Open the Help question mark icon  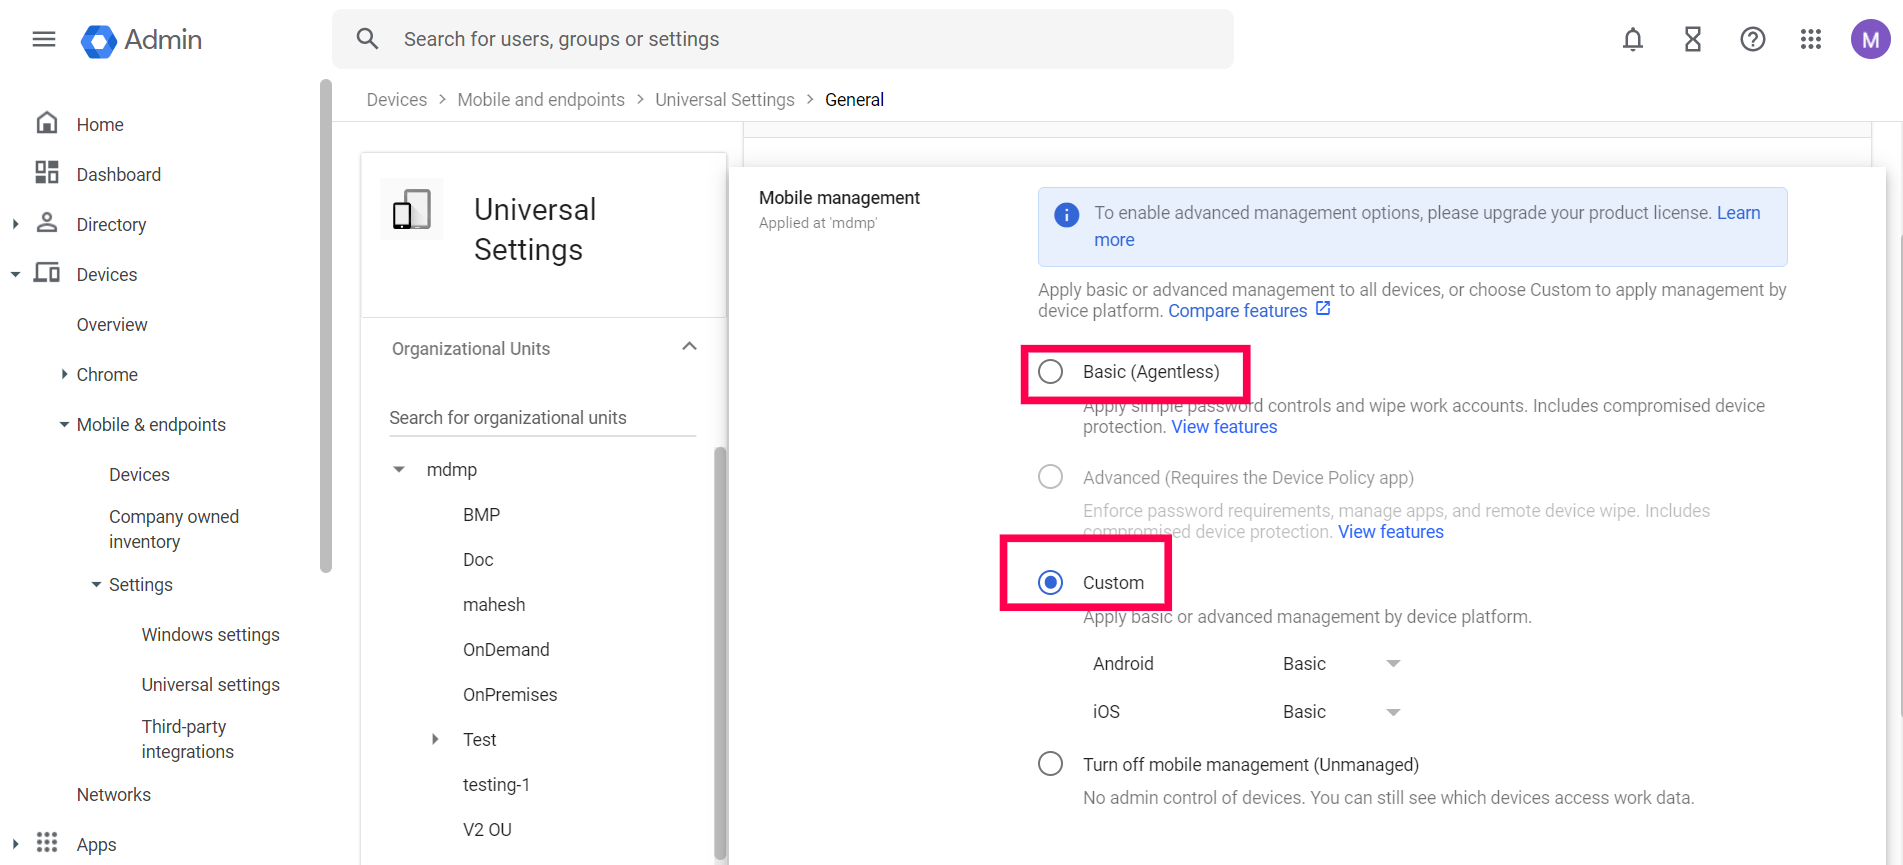click(x=1752, y=40)
